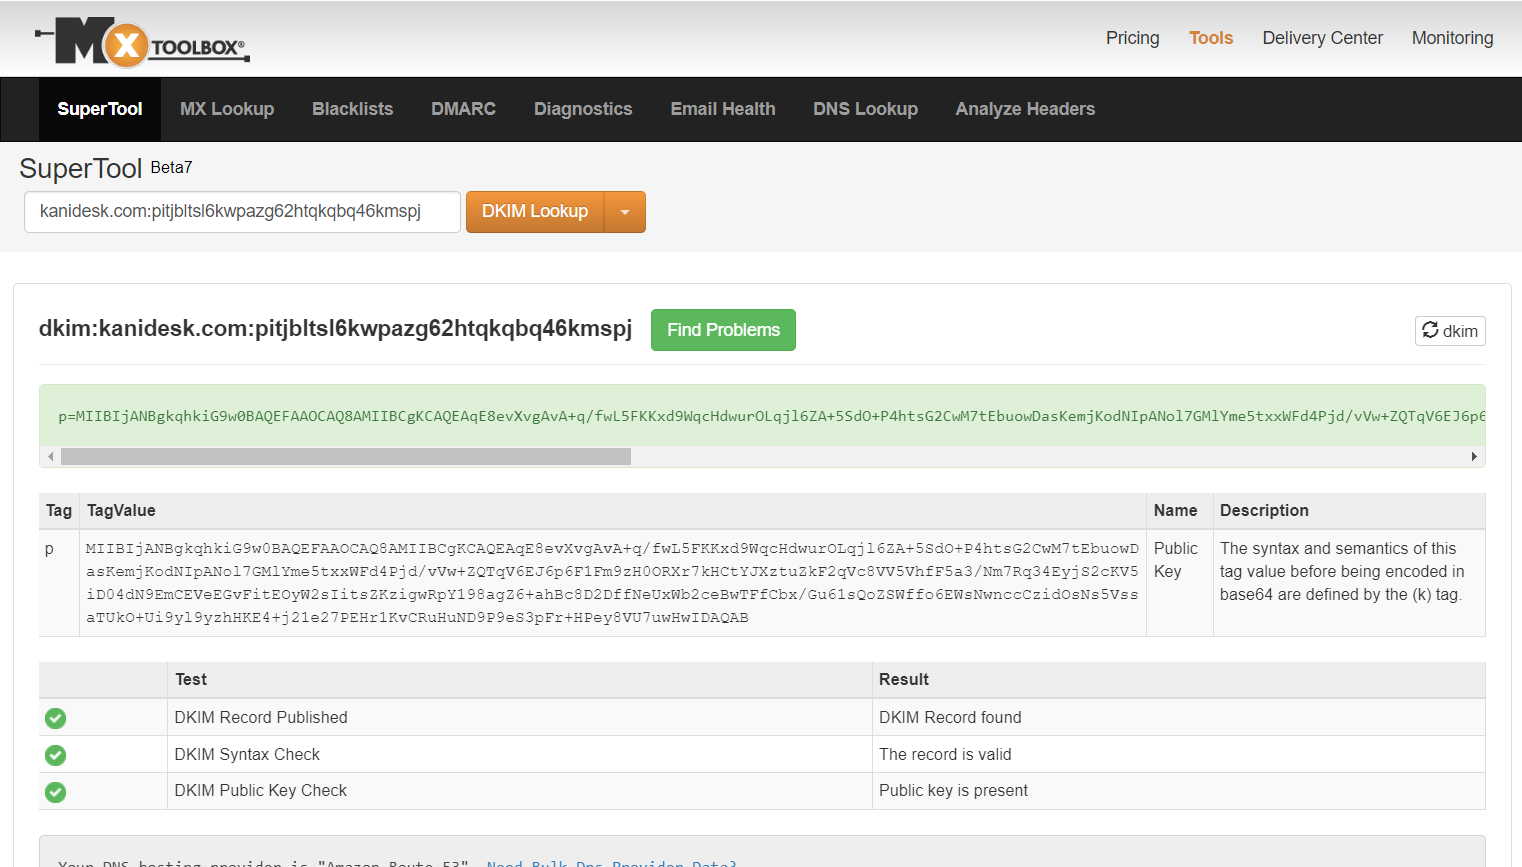
Task: Click the left arrow on the record scrollbar
Action: pyautogui.click(x=50, y=456)
